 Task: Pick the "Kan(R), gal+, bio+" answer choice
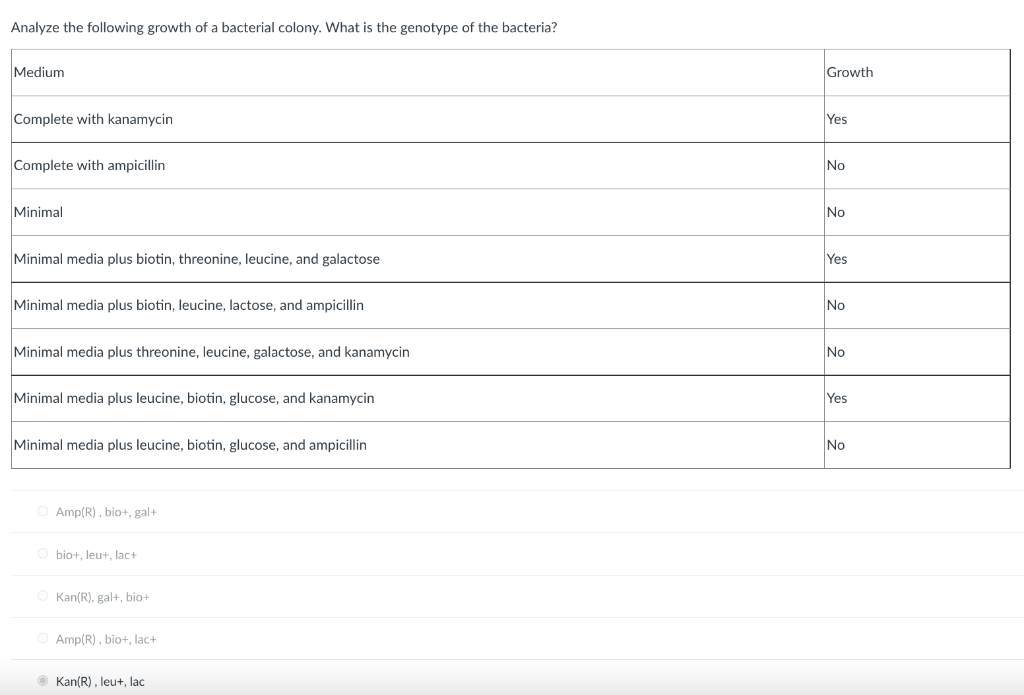(x=43, y=597)
